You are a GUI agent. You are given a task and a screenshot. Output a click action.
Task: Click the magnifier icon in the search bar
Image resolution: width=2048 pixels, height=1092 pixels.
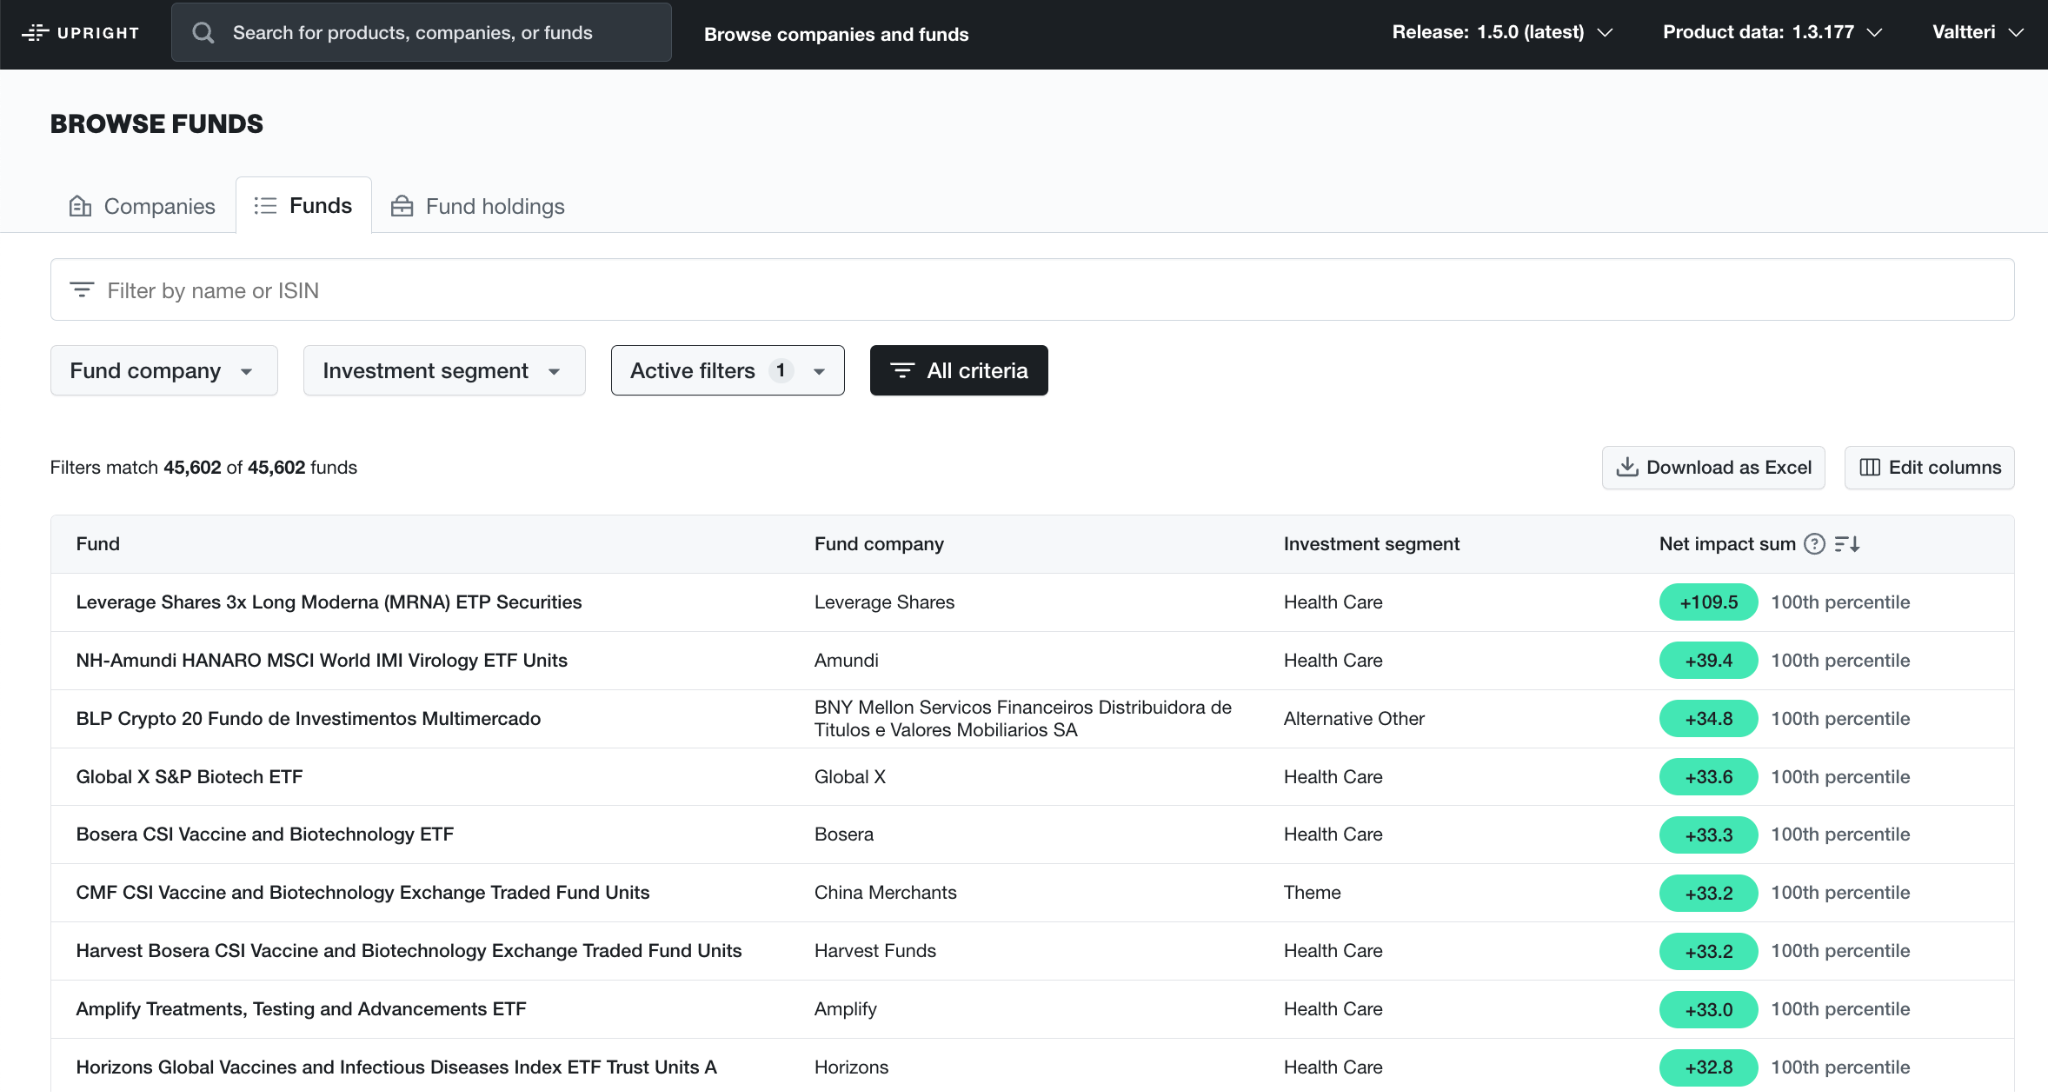[203, 32]
